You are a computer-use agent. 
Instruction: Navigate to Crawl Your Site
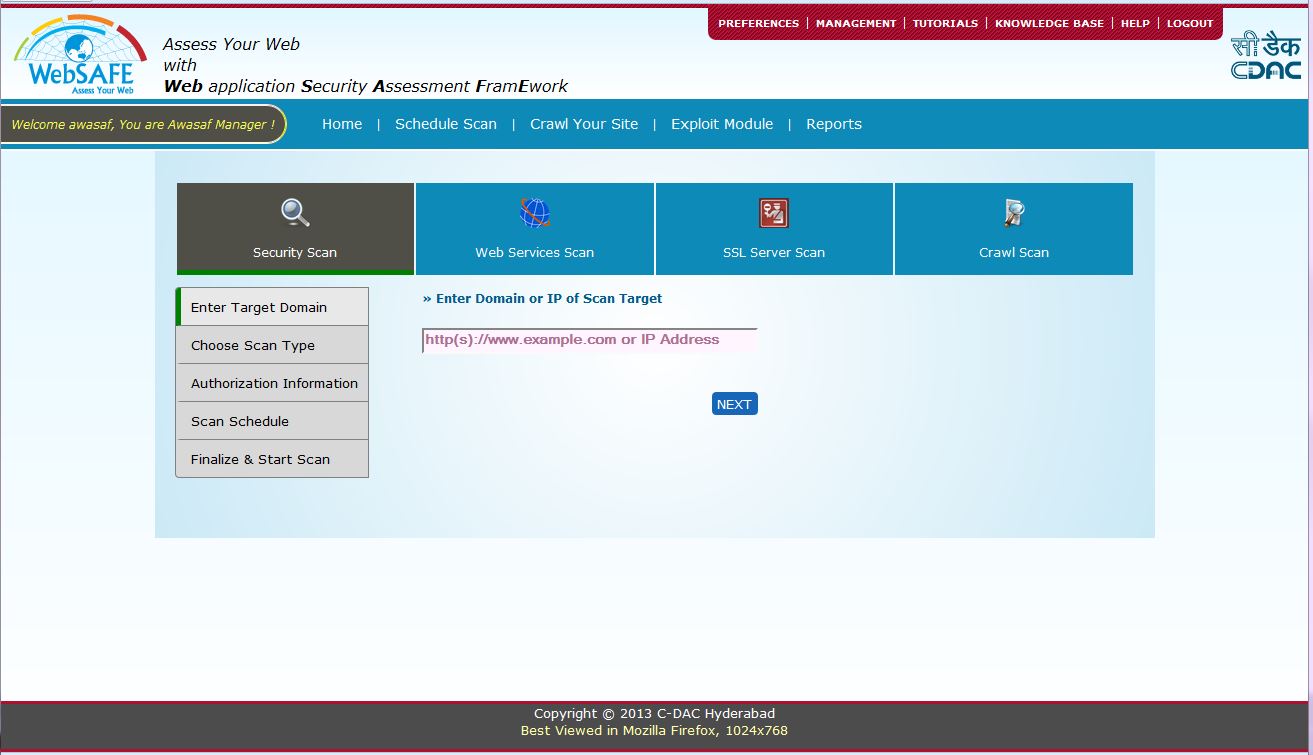point(584,124)
